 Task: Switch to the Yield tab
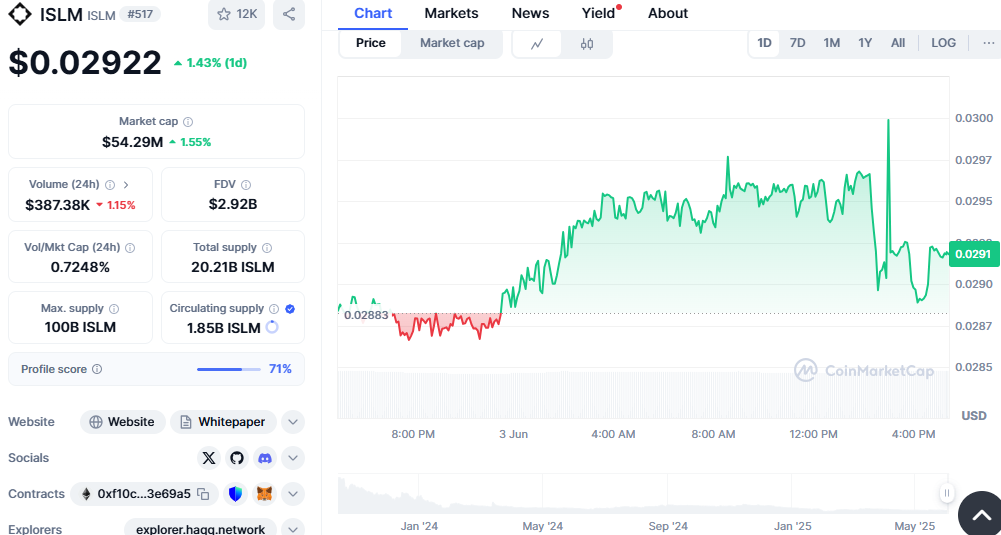pos(599,13)
